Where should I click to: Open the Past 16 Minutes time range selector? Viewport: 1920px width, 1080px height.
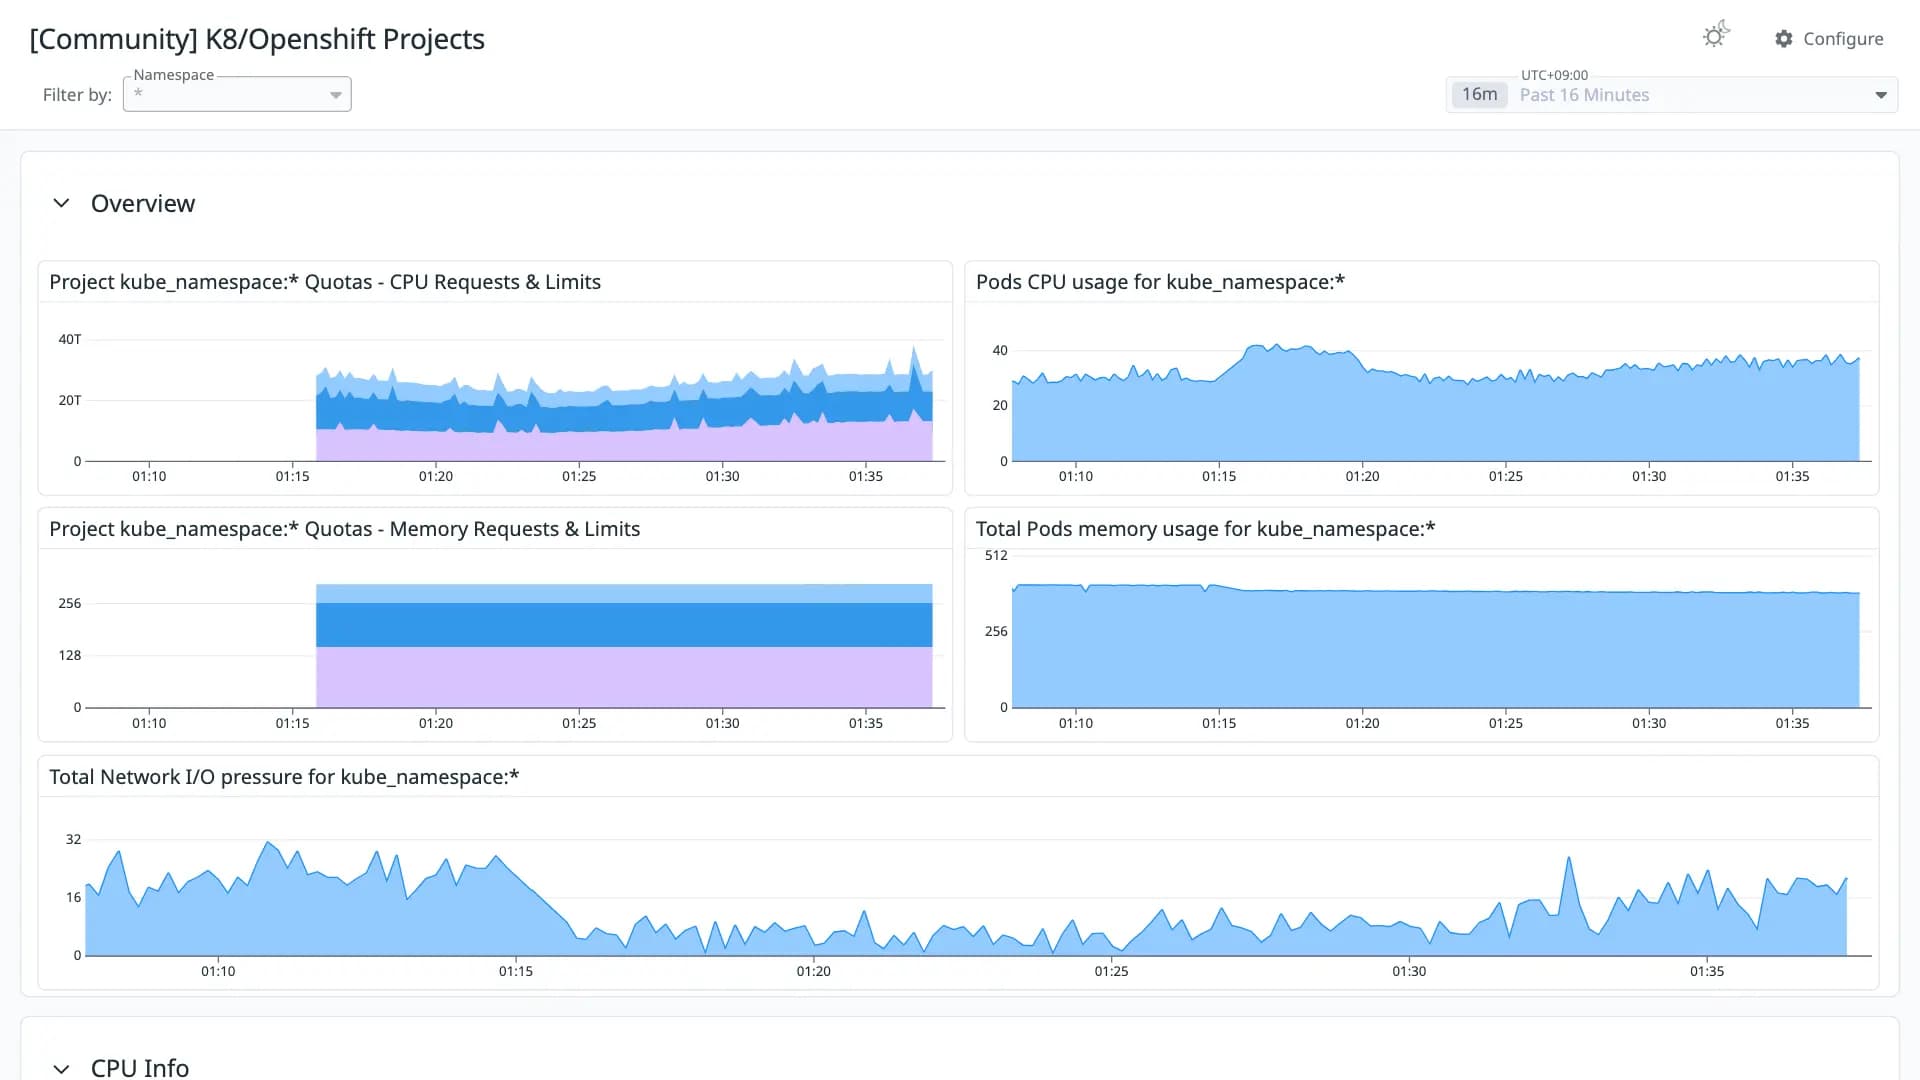pos(1672,95)
